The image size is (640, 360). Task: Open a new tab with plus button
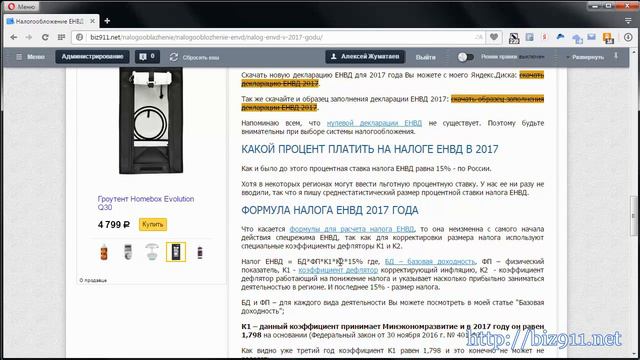(x=107, y=21)
